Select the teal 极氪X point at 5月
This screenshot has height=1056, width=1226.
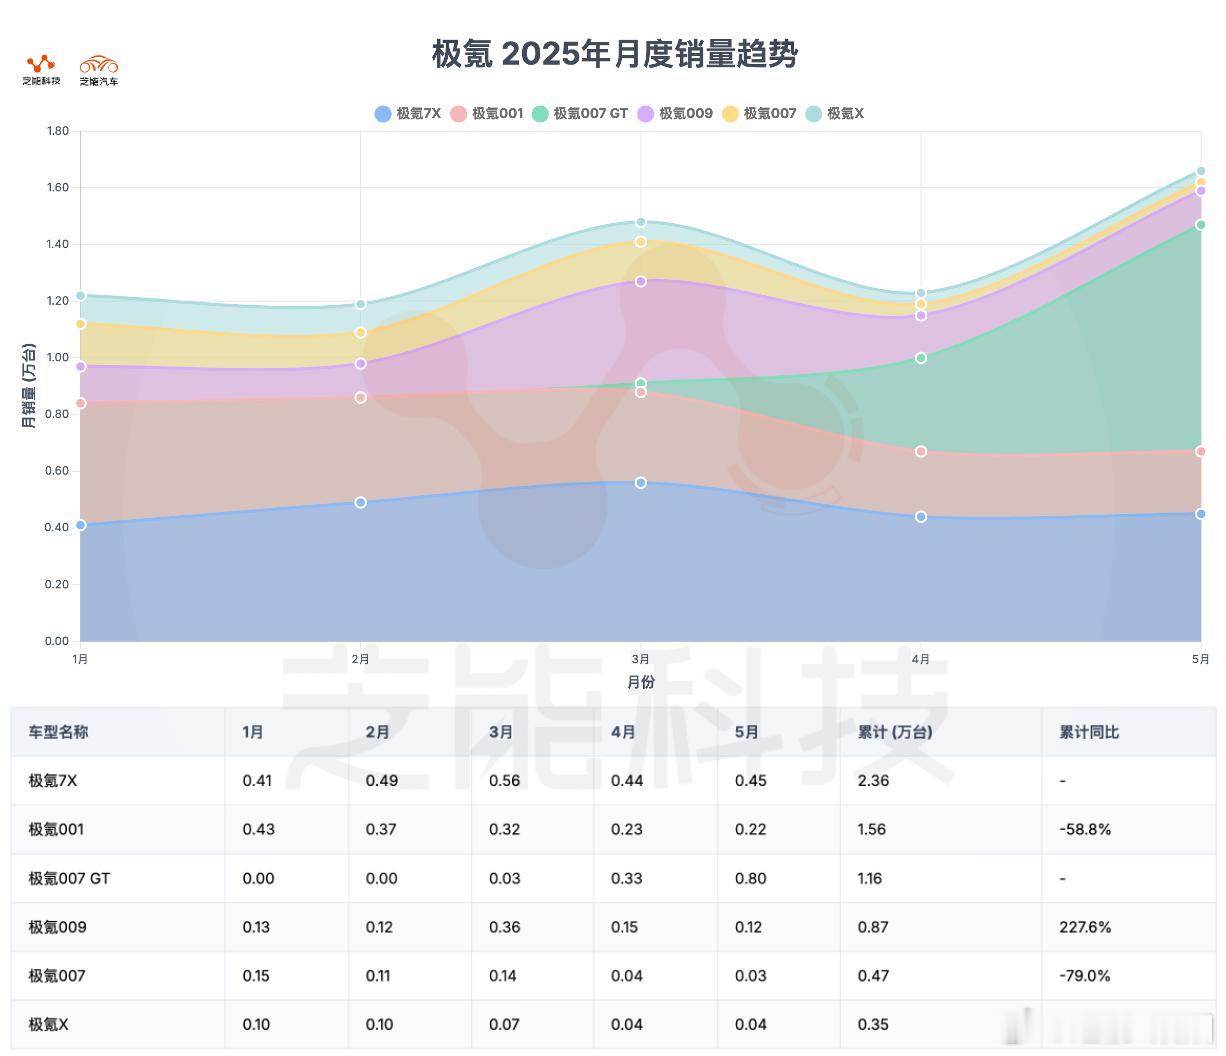(1201, 171)
